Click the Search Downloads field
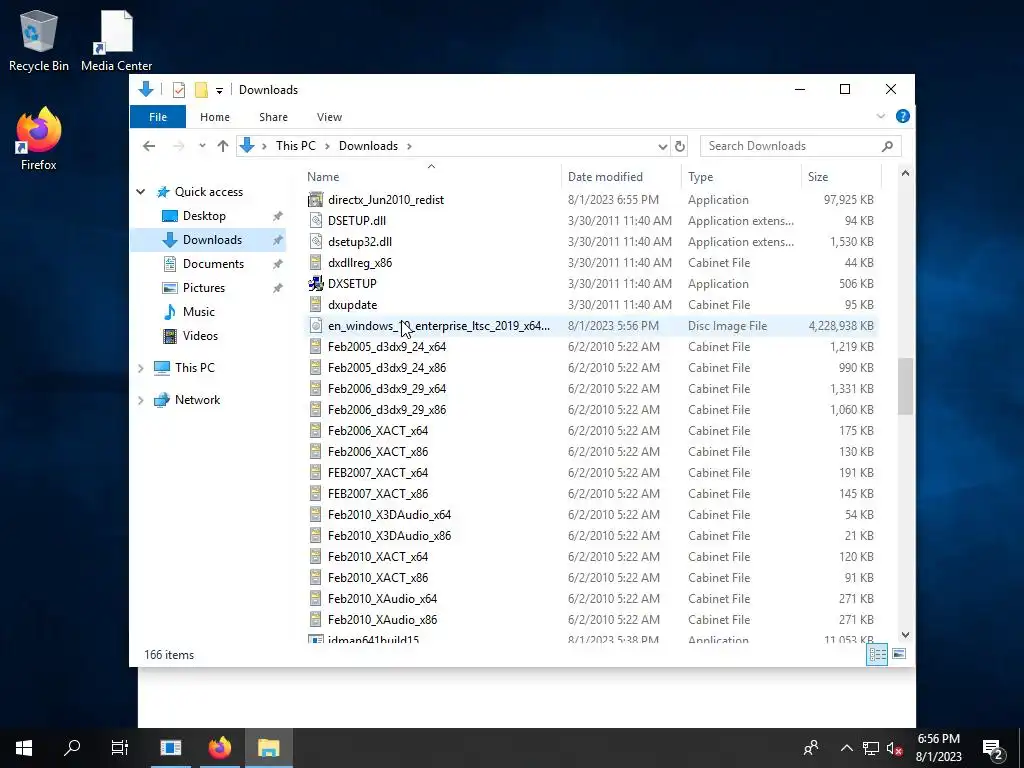The image size is (1024, 768). coord(801,146)
